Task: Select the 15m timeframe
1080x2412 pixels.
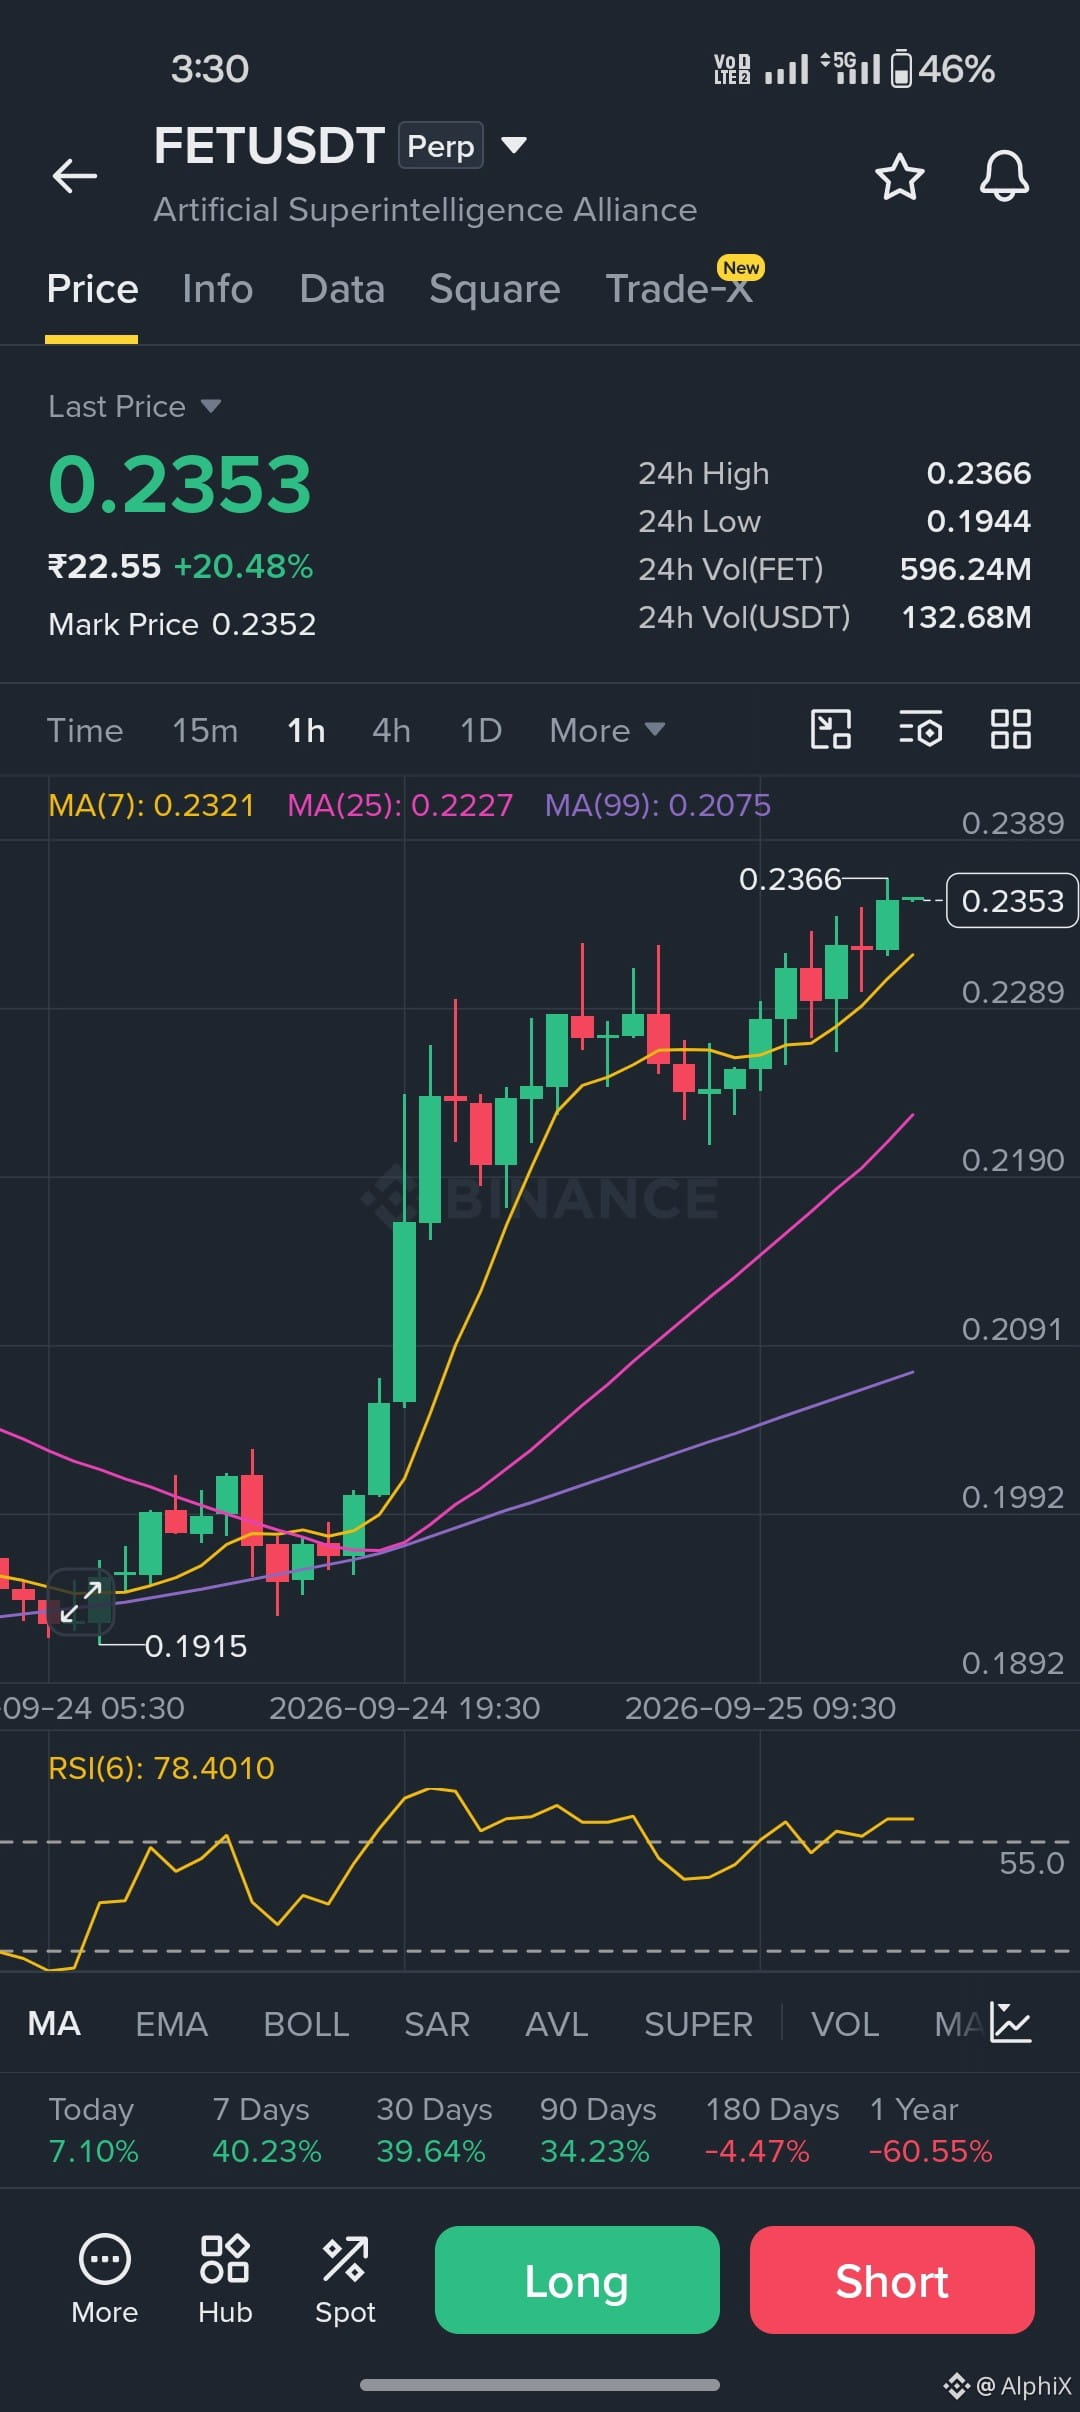Action: 205,730
